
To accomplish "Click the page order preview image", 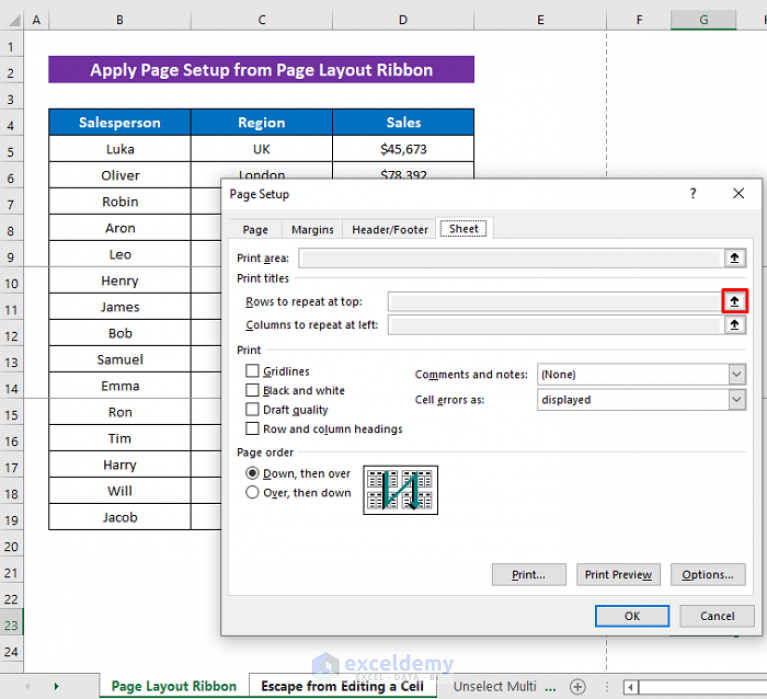I will 400,490.
